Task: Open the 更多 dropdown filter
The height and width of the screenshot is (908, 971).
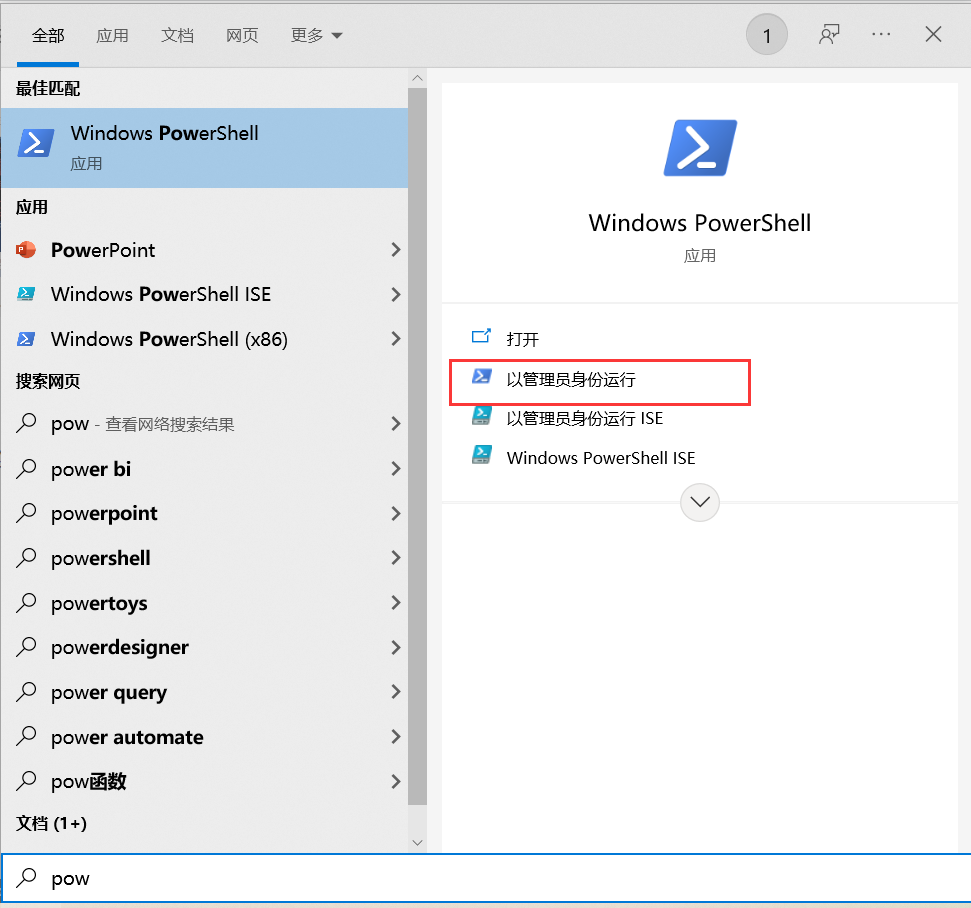Action: [x=316, y=35]
